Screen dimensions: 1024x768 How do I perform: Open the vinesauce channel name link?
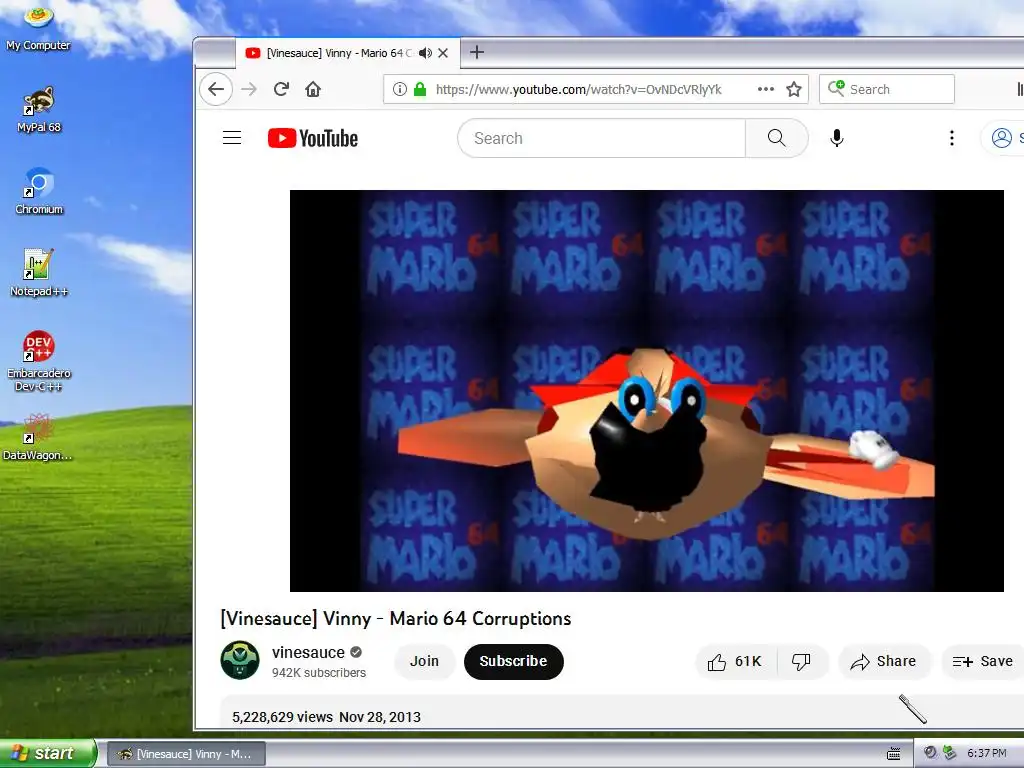click(308, 652)
